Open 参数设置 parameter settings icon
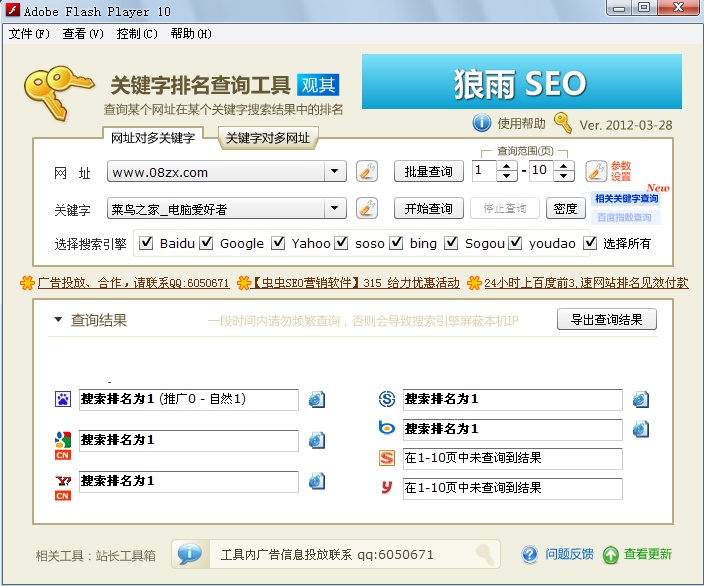 point(596,171)
